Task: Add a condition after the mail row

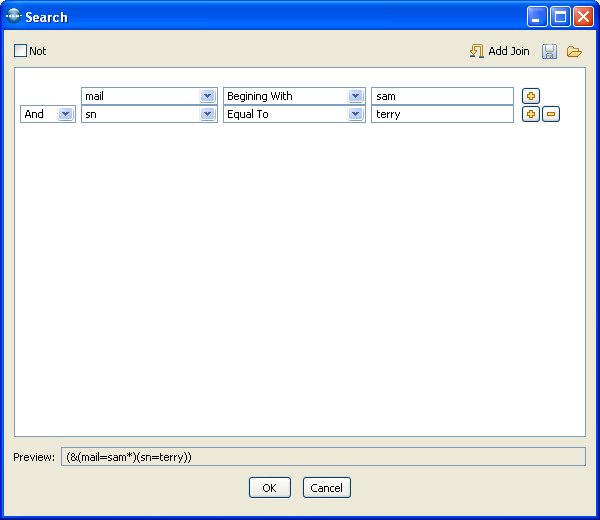Action: [x=531, y=96]
